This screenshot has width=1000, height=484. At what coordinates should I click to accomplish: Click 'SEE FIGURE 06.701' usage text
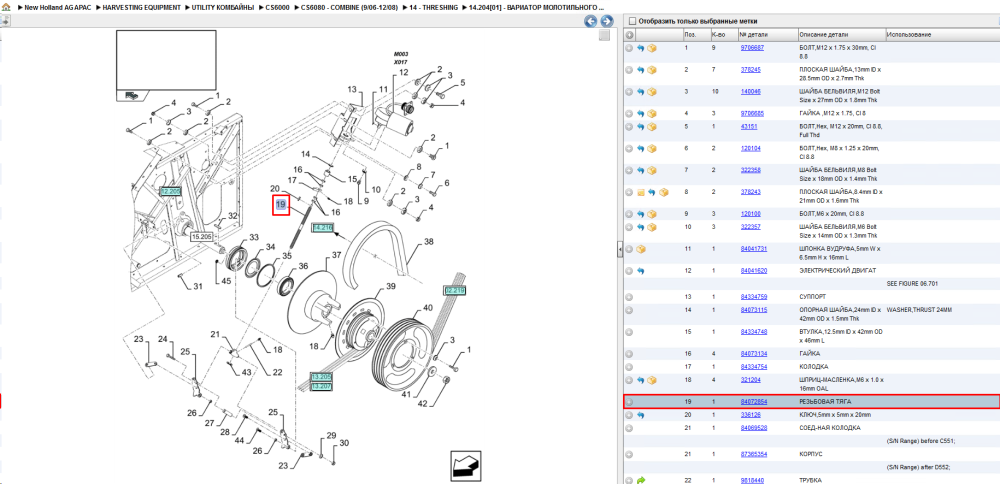coord(913,282)
